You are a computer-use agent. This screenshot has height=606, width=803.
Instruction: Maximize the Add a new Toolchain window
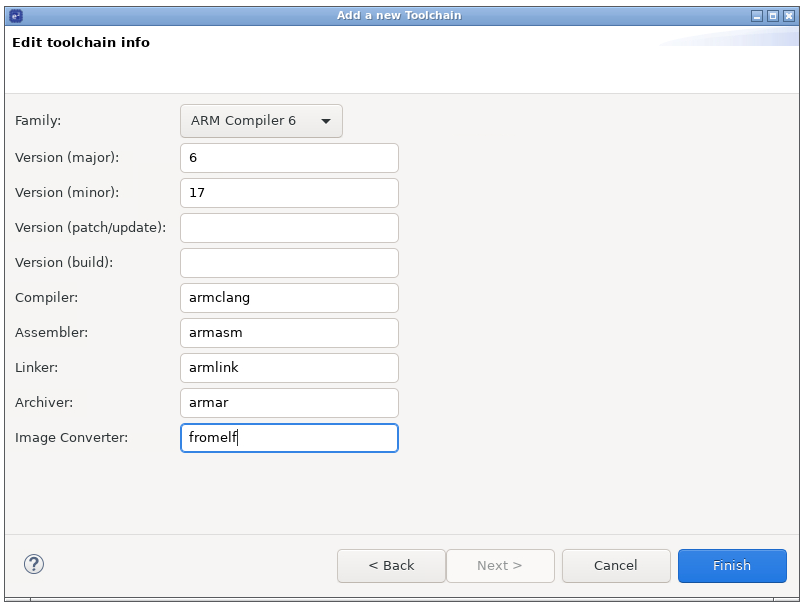click(773, 16)
